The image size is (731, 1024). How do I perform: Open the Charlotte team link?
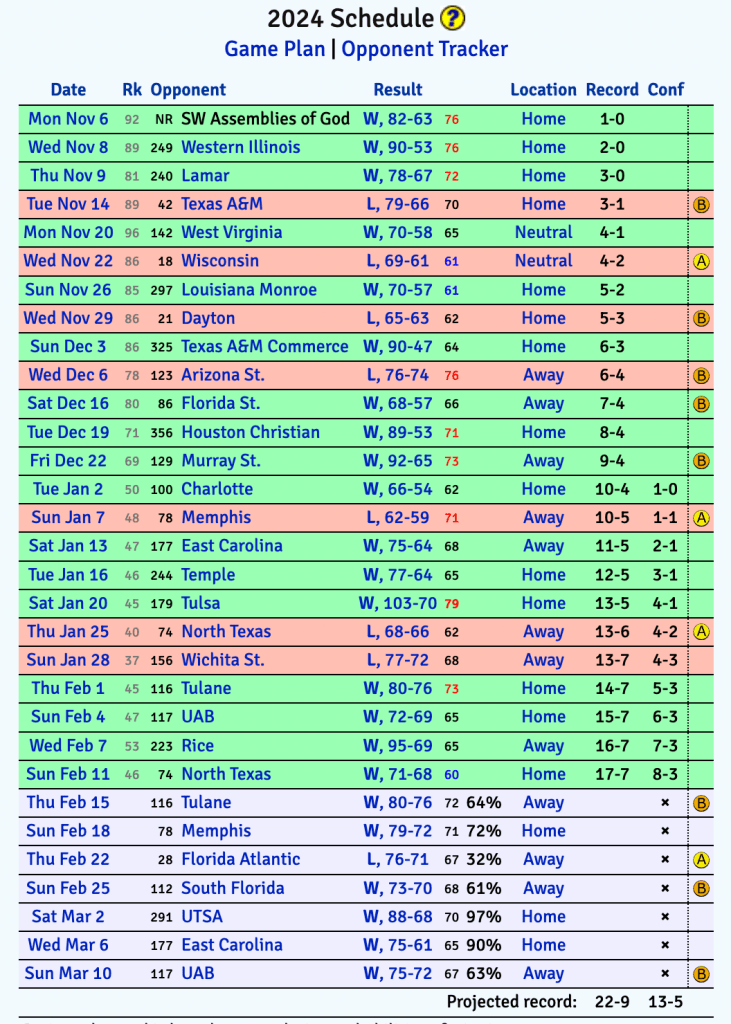tap(217, 488)
